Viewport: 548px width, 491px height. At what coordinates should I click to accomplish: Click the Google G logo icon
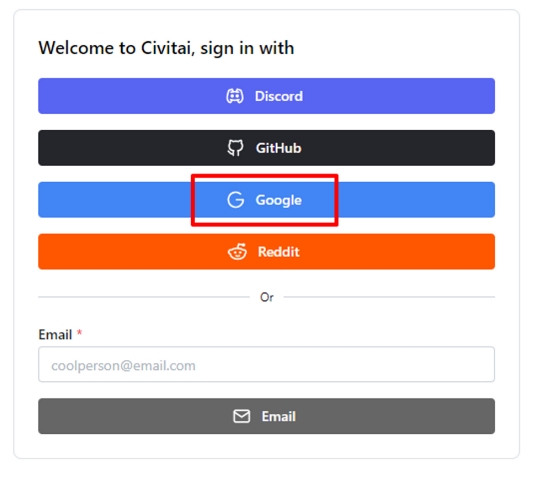click(x=236, y=200)
